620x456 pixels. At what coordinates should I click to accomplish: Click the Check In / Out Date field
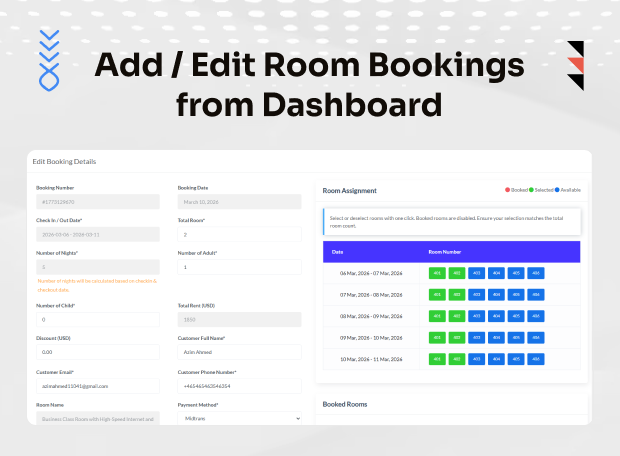(97, 235)
